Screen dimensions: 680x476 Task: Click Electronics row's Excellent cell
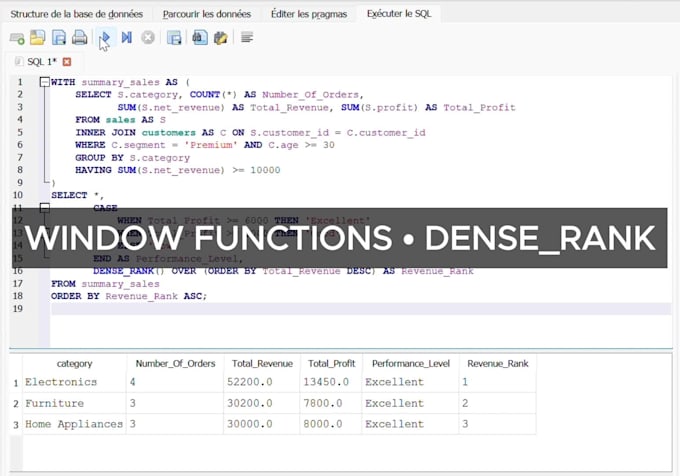[411, 382]
